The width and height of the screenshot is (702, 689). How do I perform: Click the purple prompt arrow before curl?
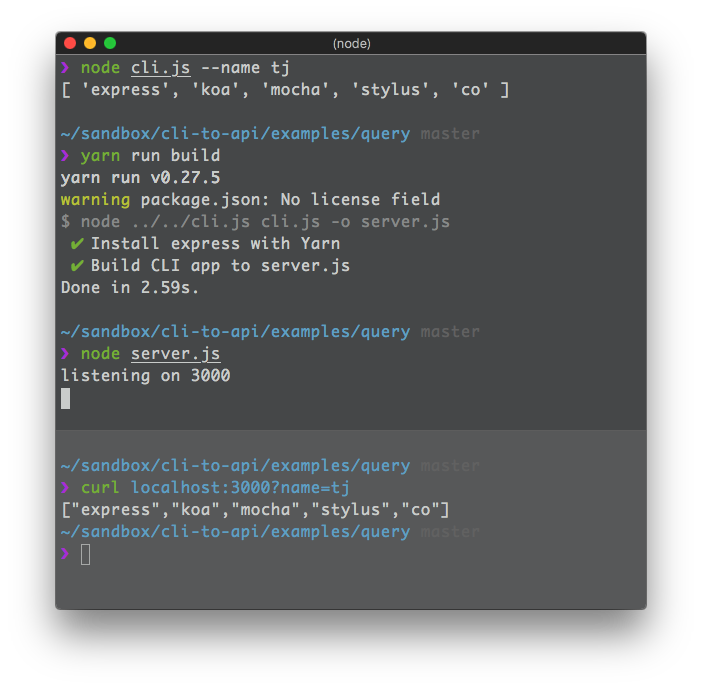coord(65,487)
